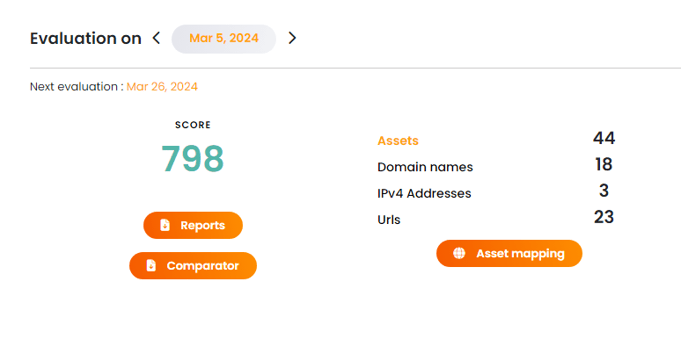Click the Evaluation on heading
Screen dimensions: 681x361
point(86,39)
